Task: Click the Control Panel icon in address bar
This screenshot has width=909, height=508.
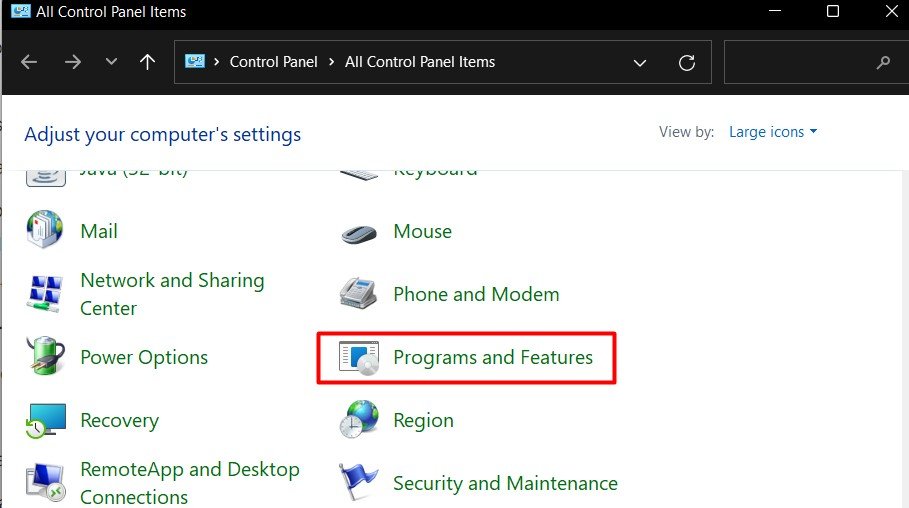Action: tap(195, 61)
